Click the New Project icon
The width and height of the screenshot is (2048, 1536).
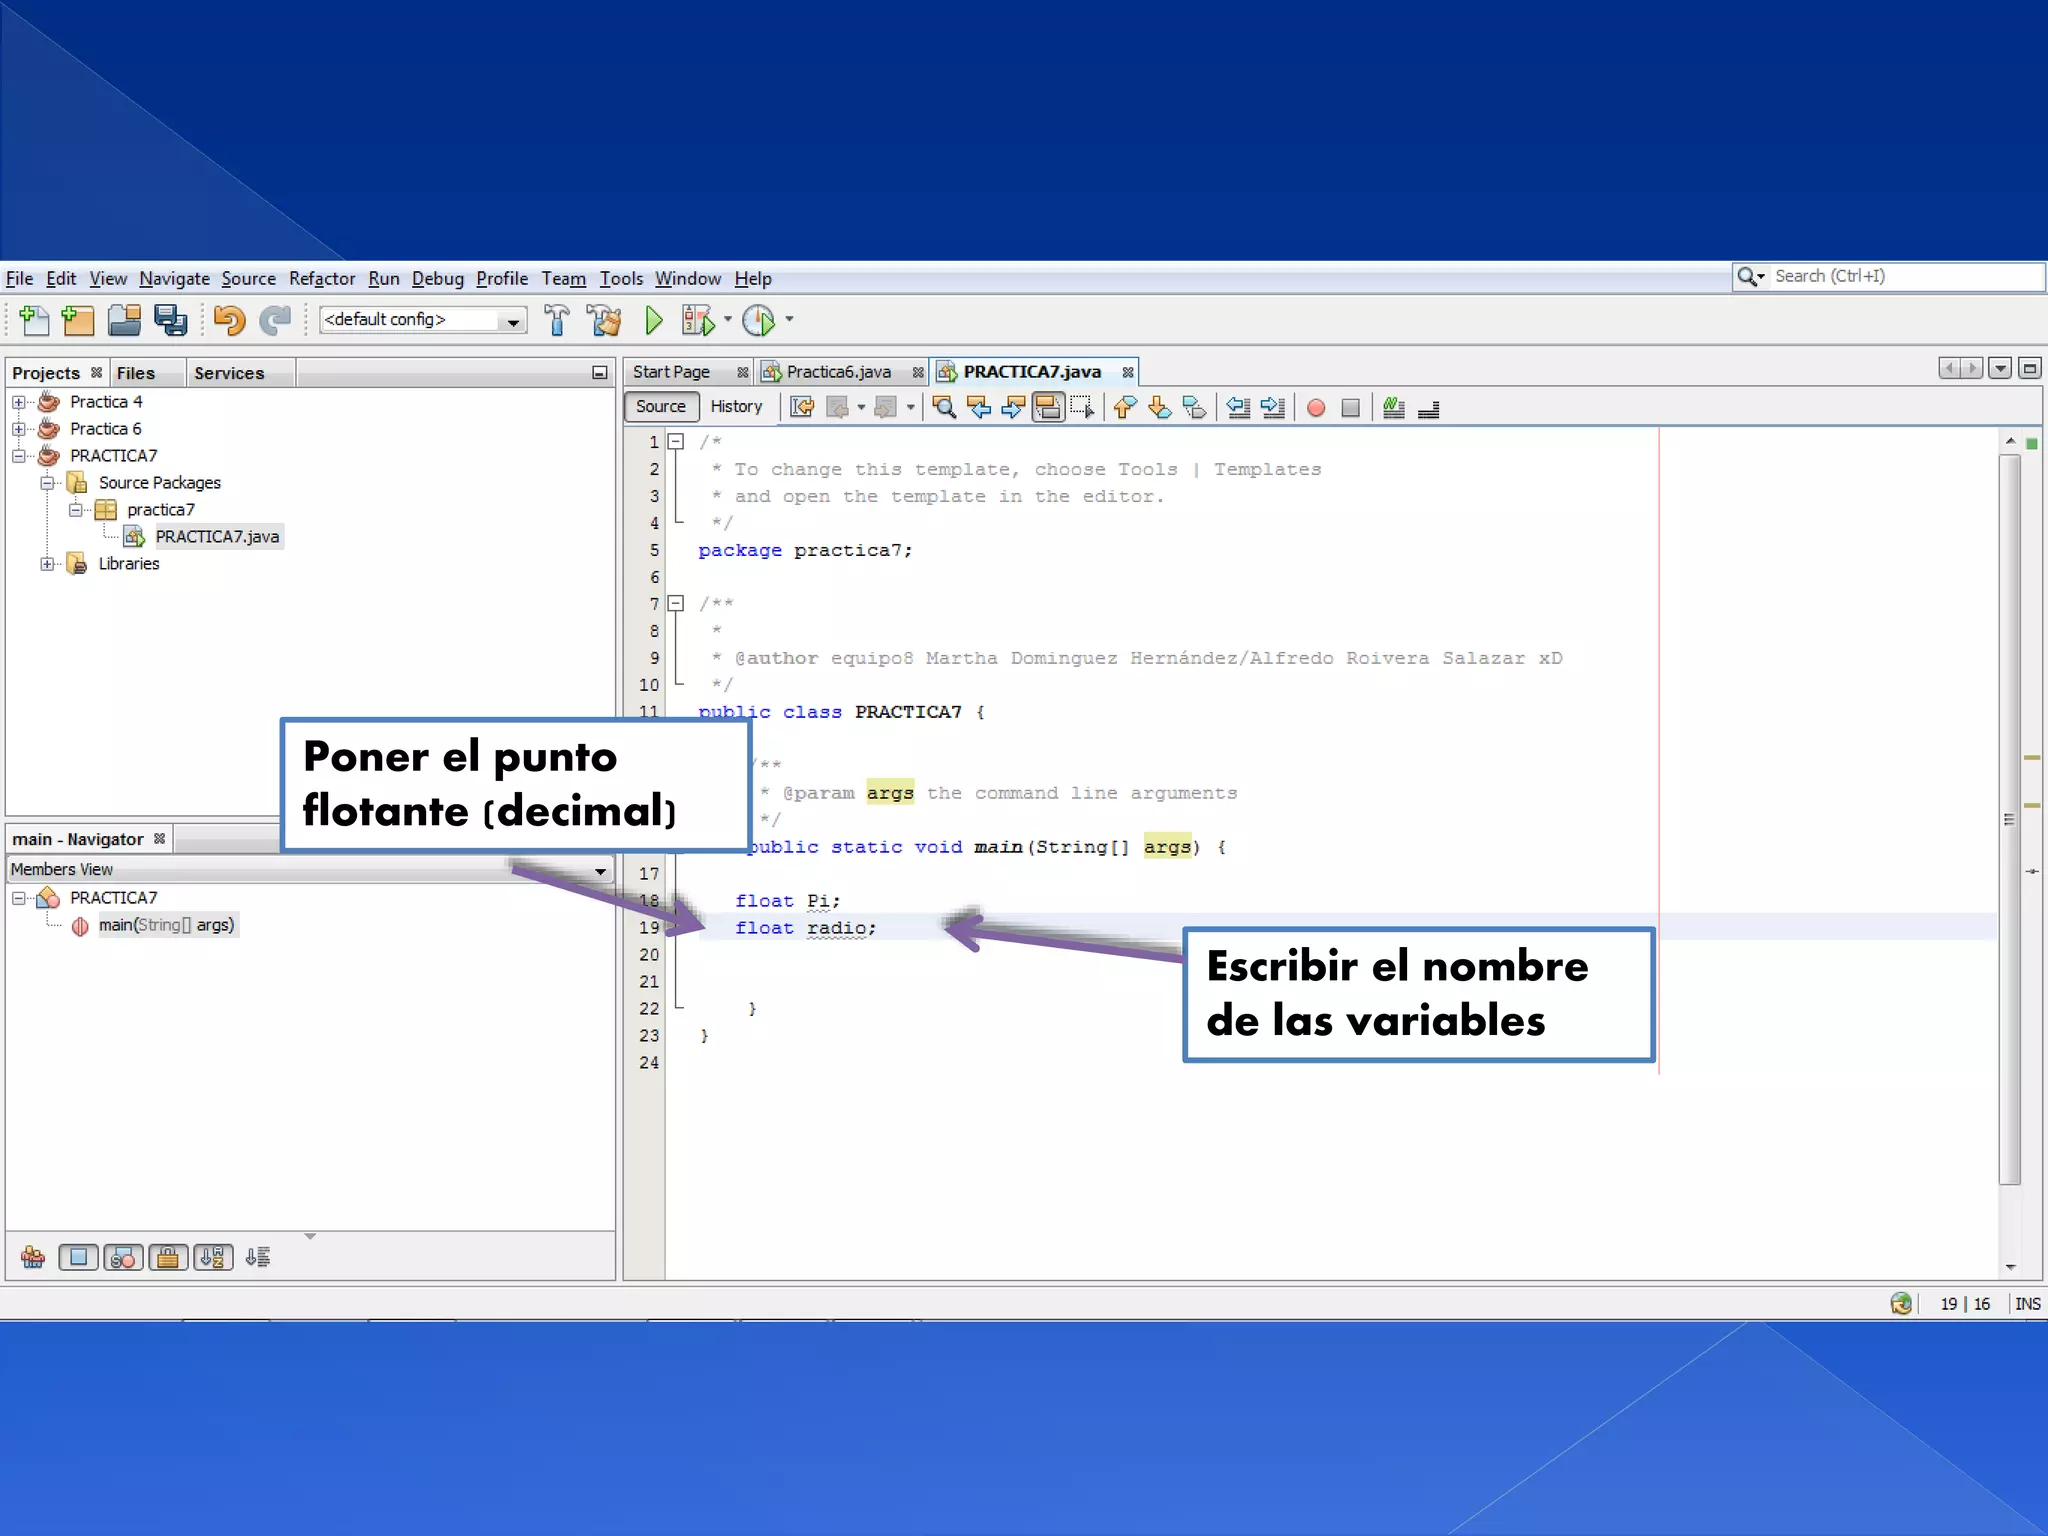[78, 320]
